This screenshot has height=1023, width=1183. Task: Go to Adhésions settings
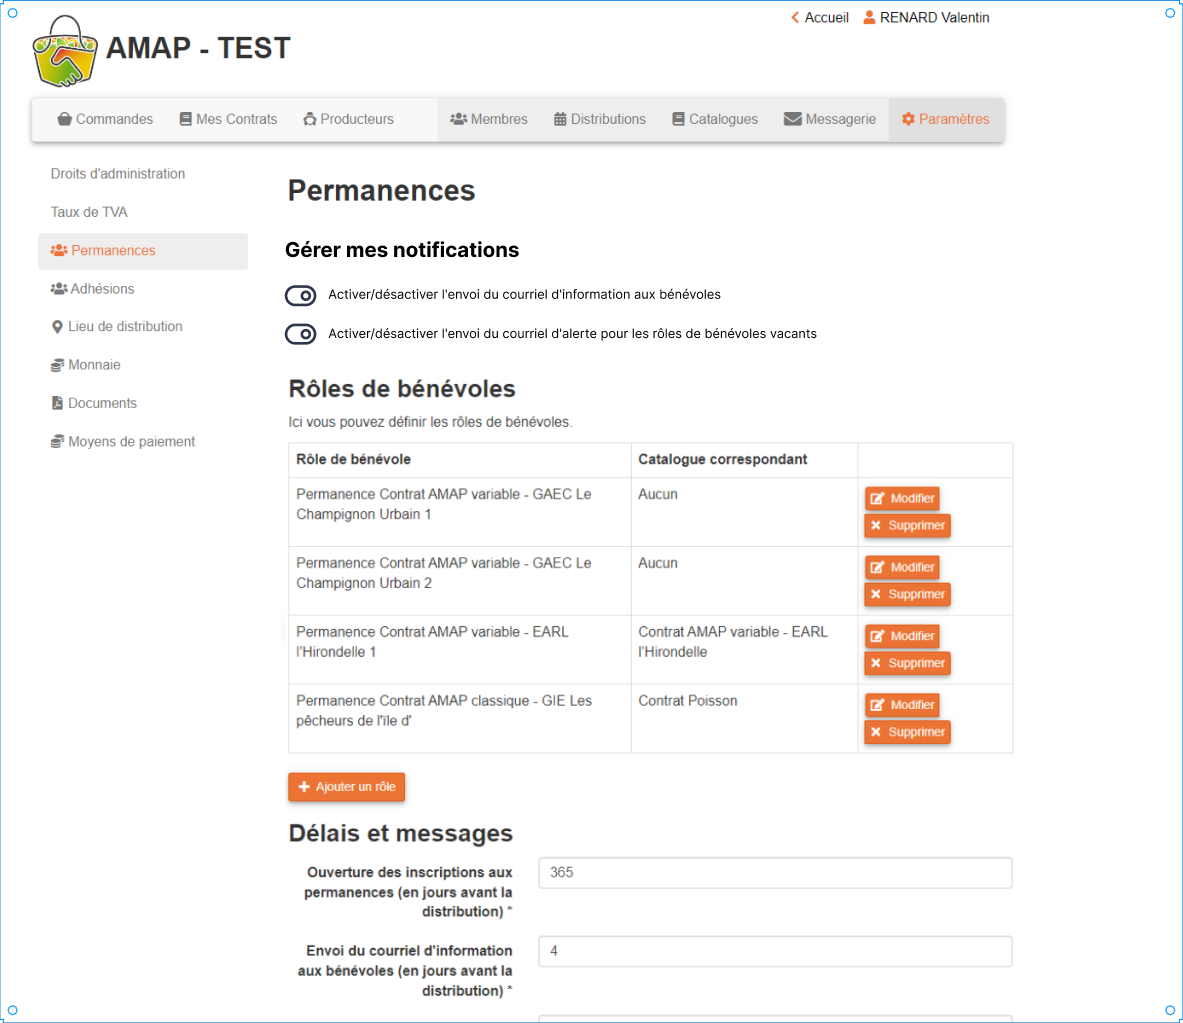(x=101, y=289)
